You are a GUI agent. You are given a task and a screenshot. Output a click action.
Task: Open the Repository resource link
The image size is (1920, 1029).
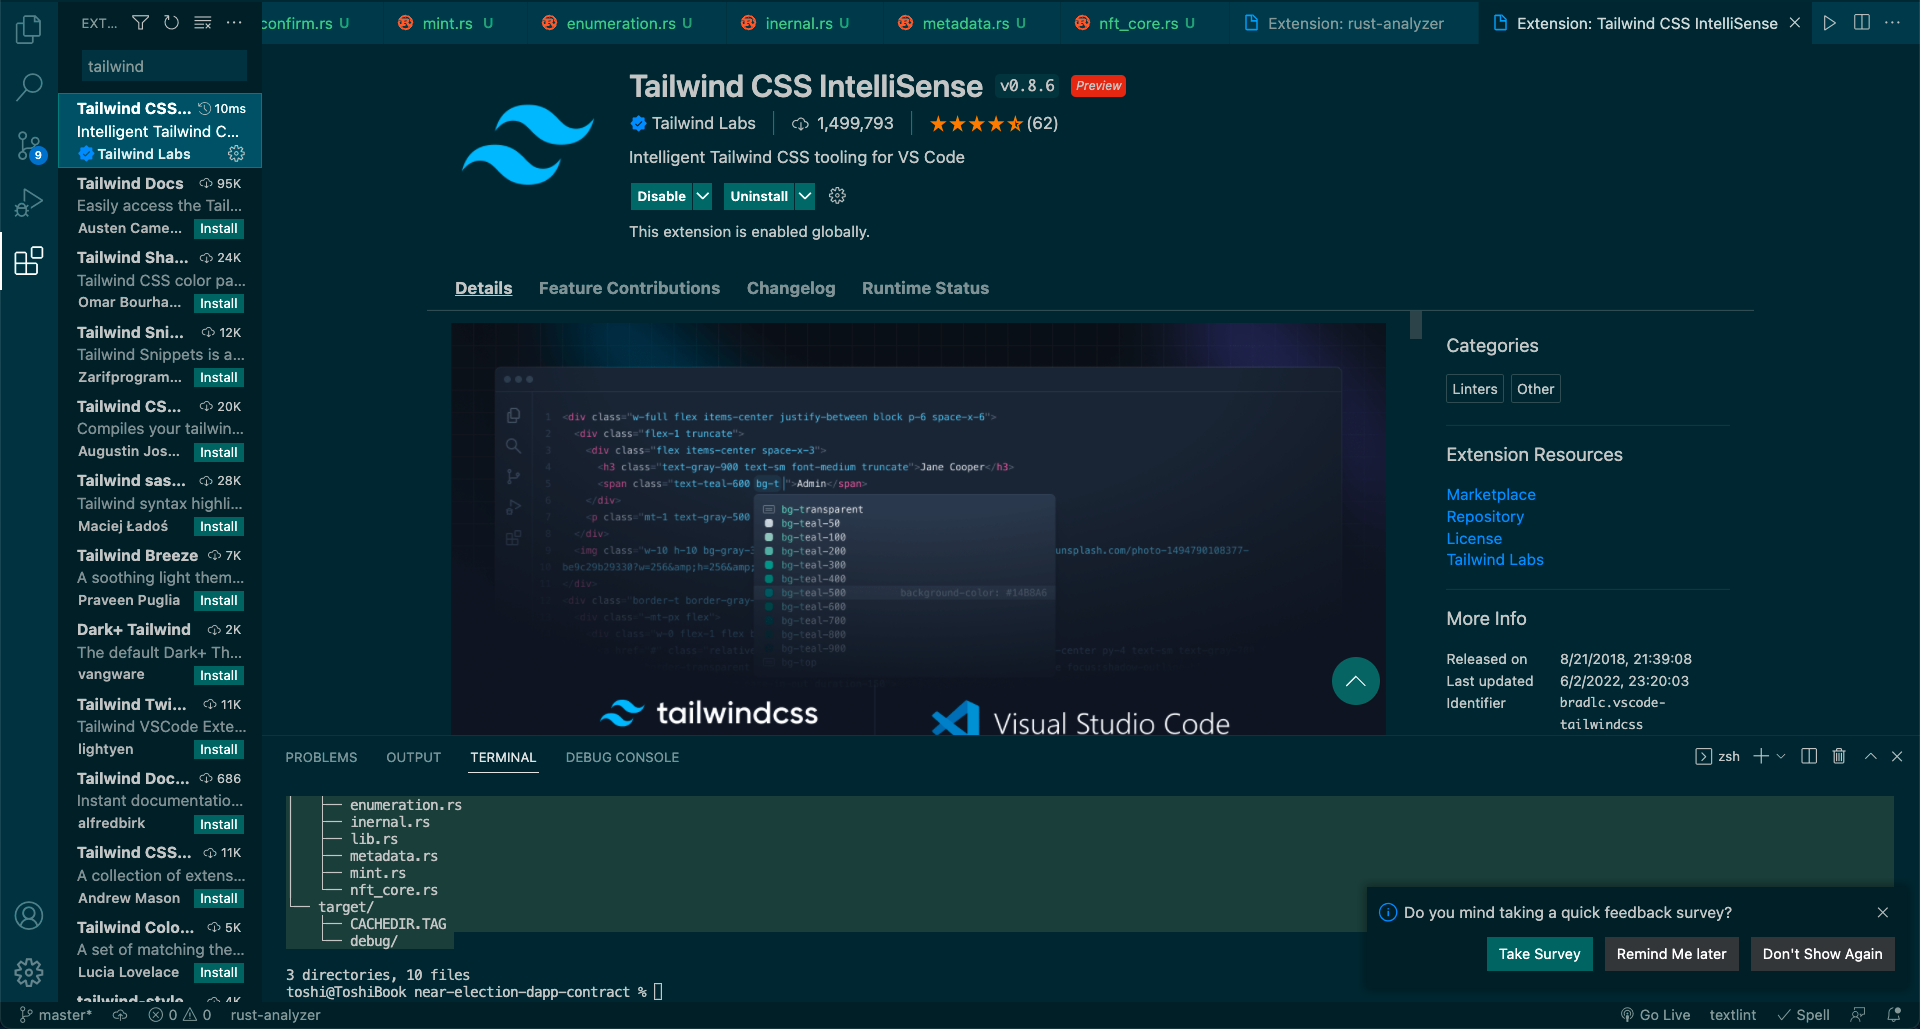click(x=1484, y=516)
